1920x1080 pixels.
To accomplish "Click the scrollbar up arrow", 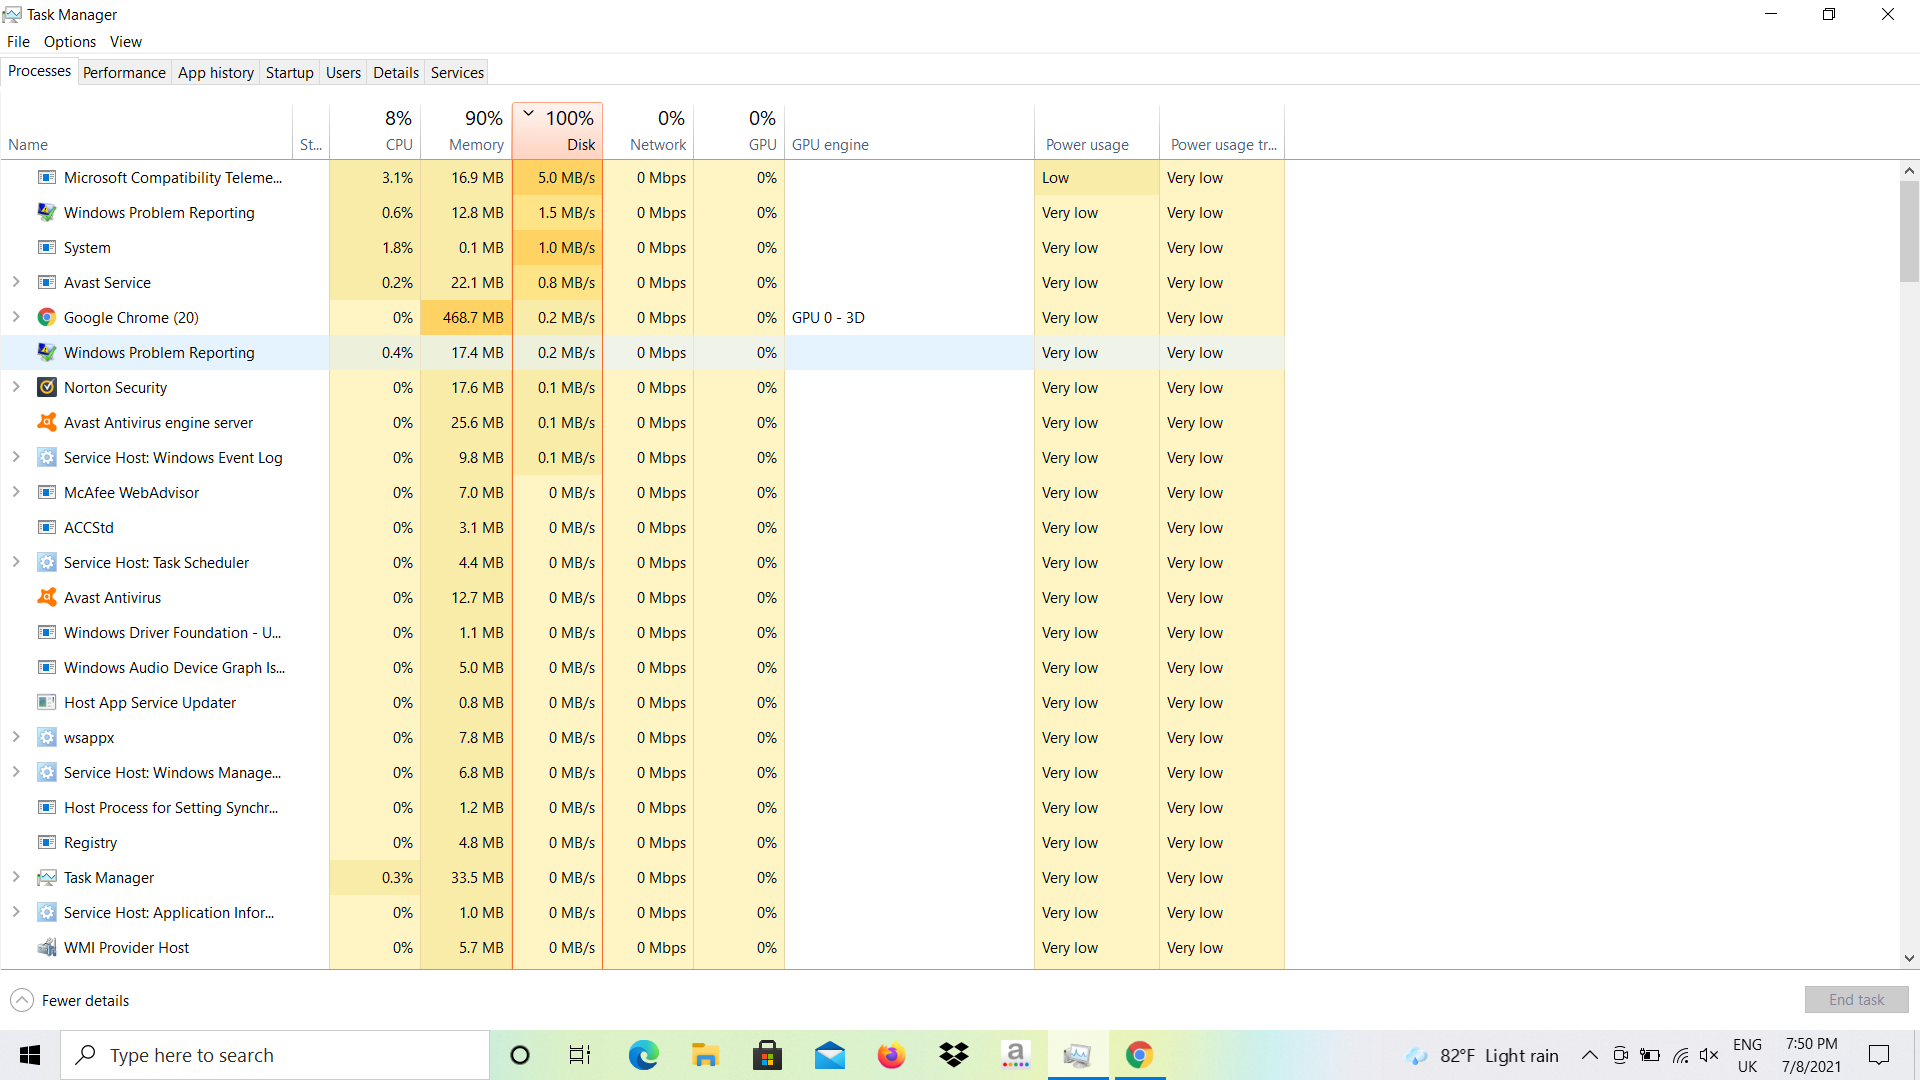I will coord(1909,171).
